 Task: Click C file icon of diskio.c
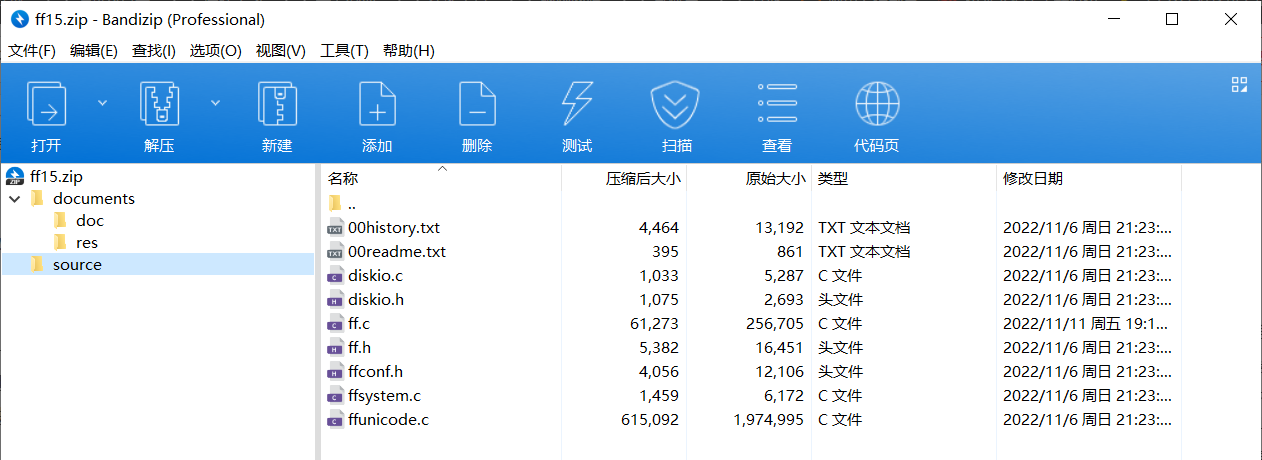pyautogui.click(x=335, y=276)
